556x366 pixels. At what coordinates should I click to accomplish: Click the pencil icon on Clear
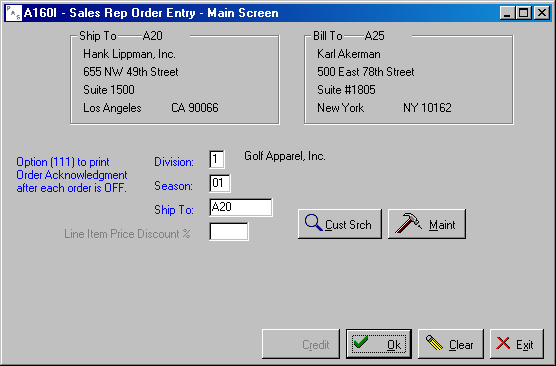(434, 343)
